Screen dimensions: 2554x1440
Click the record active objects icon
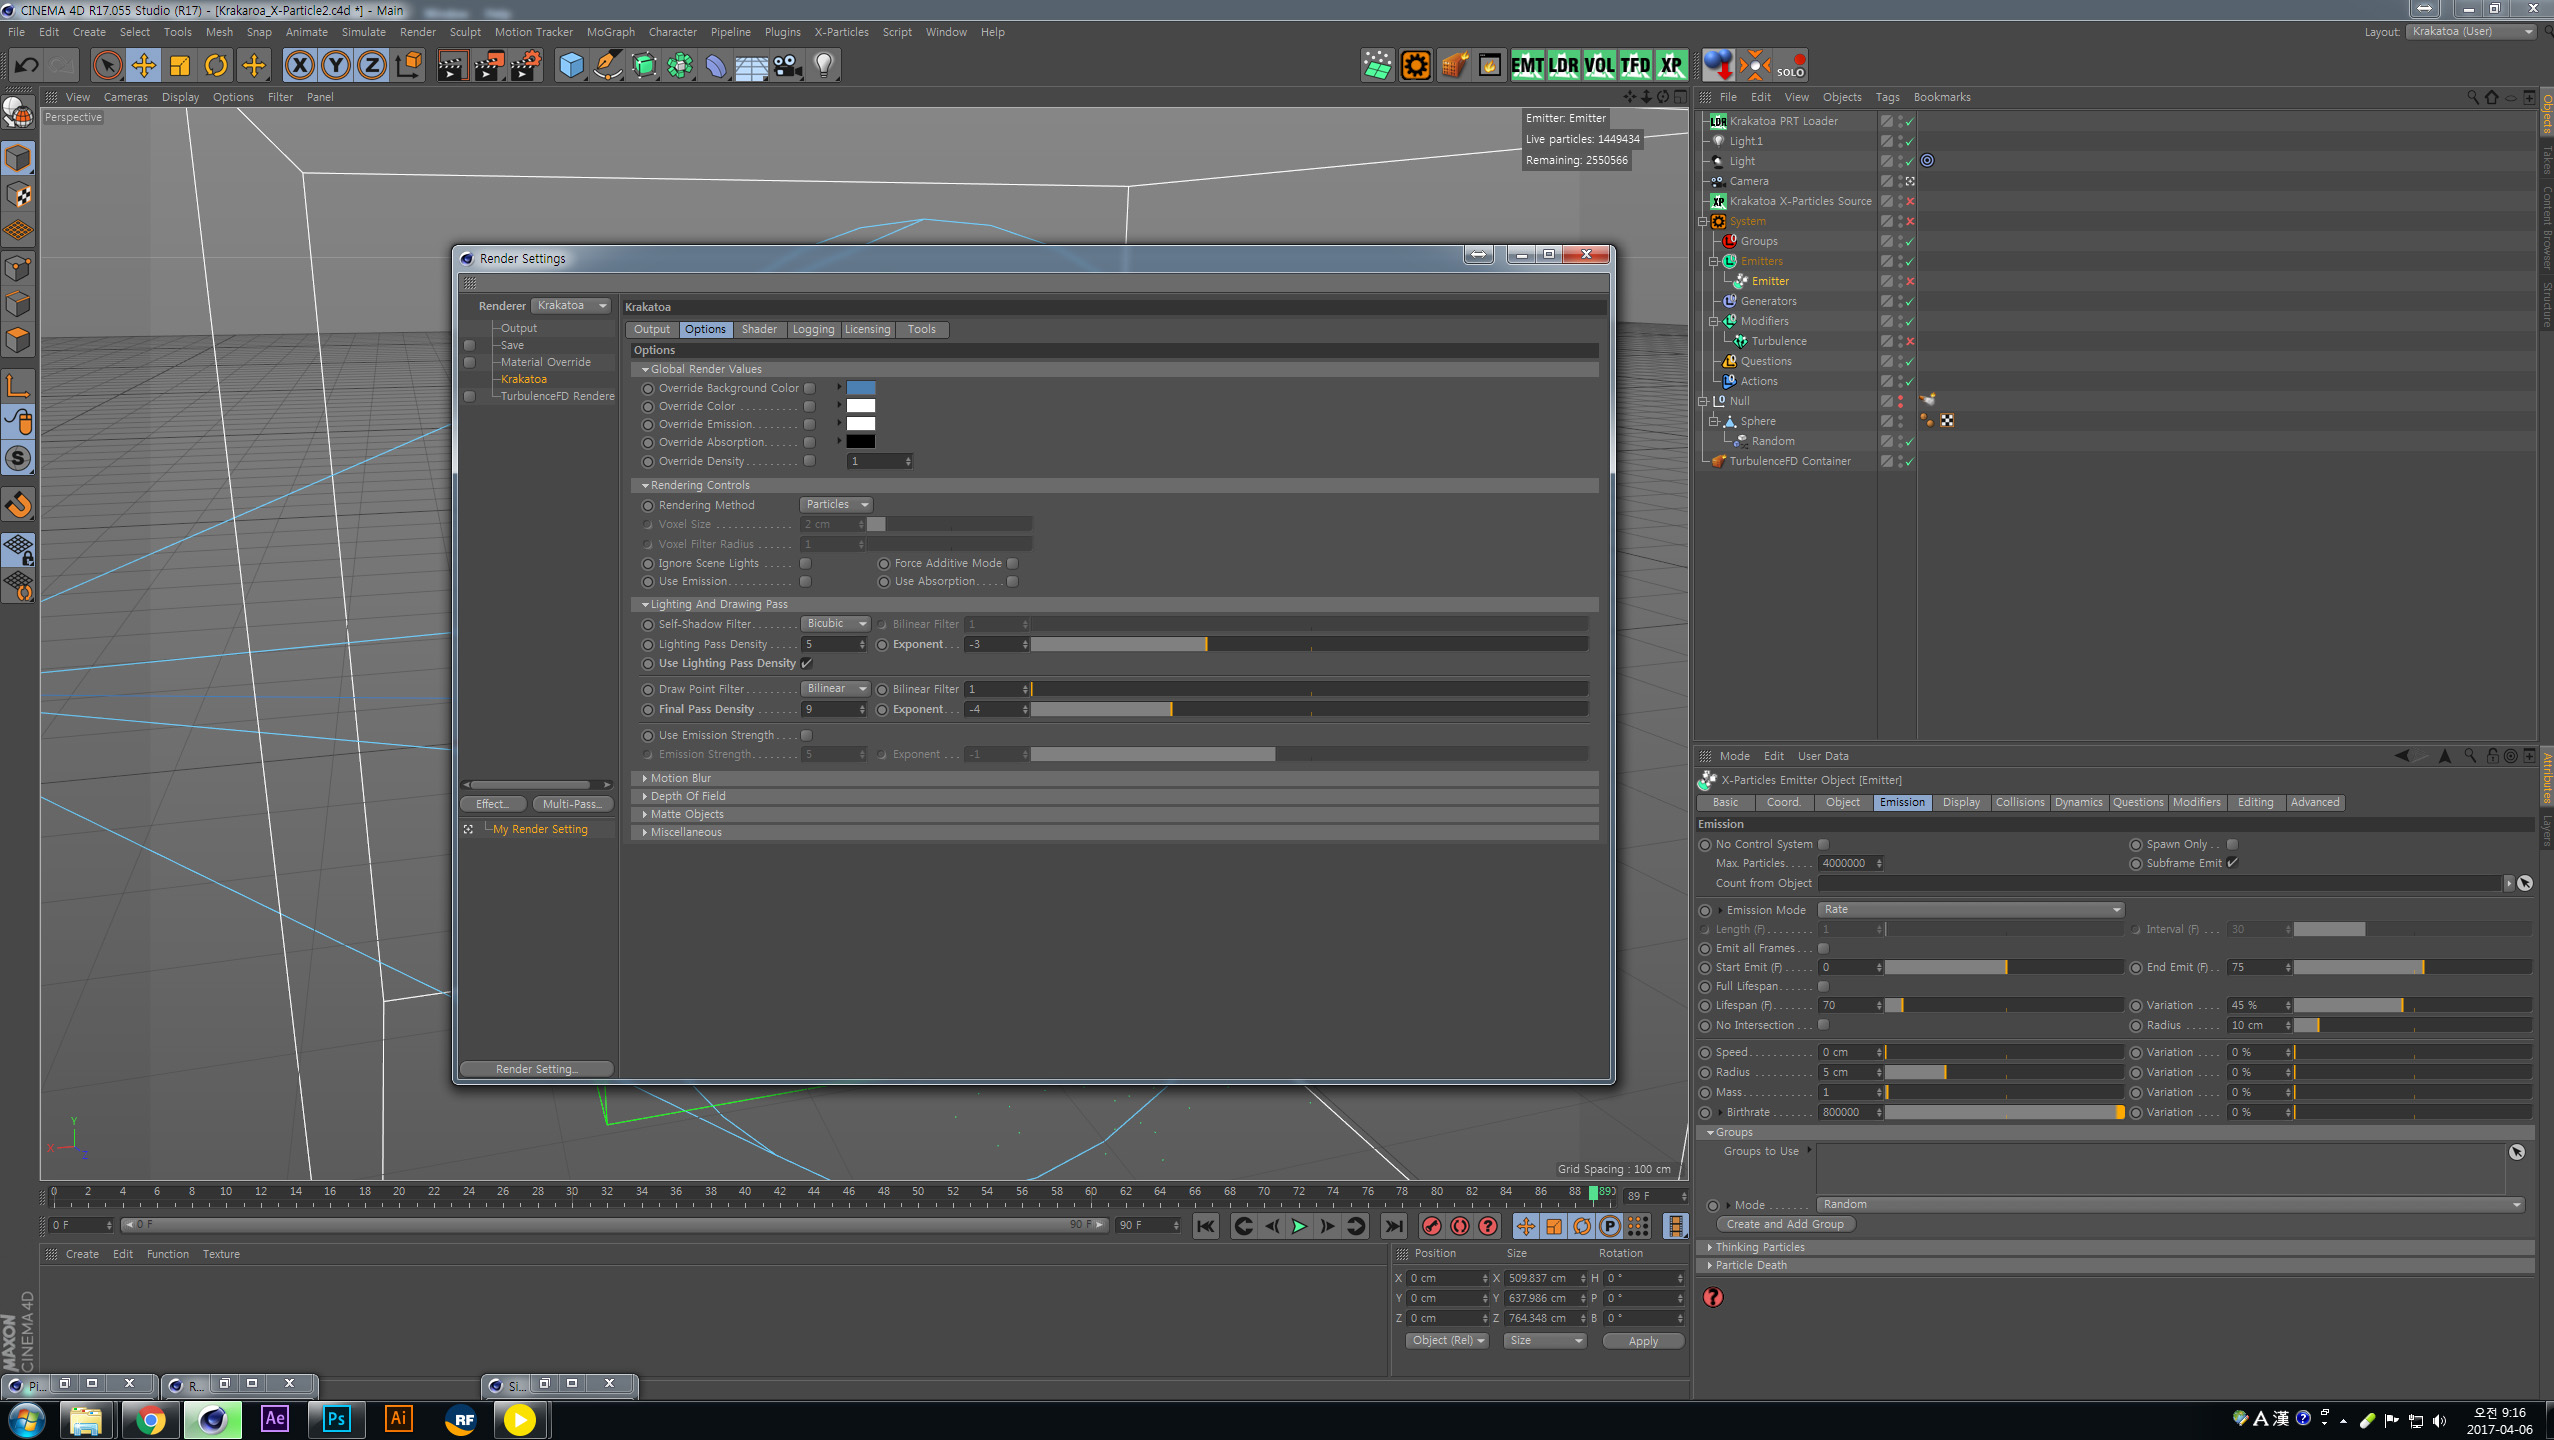point(1432,1226)
